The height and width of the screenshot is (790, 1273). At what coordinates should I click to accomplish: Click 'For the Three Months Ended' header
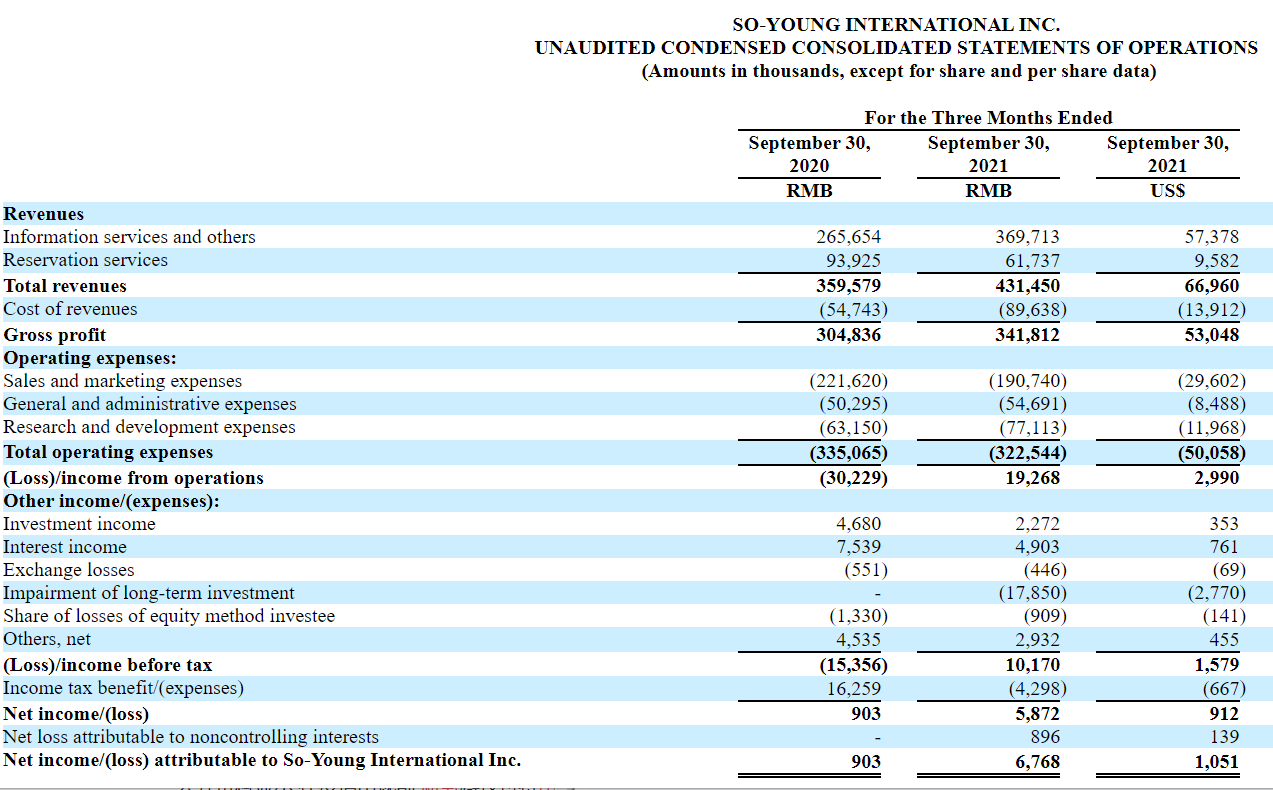(x=988, y=118)
